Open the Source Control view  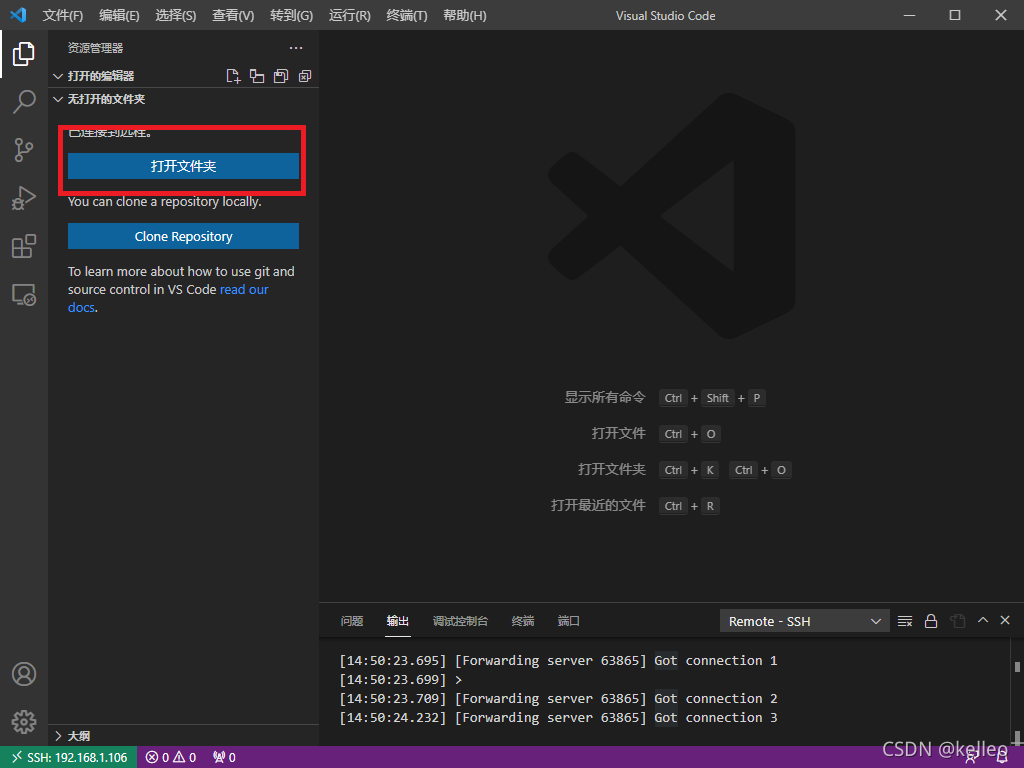point(24,150)
